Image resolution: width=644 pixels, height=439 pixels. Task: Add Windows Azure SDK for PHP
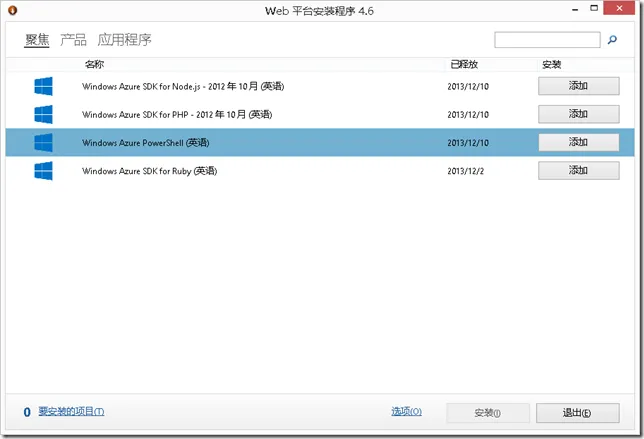tap(579, 114)
